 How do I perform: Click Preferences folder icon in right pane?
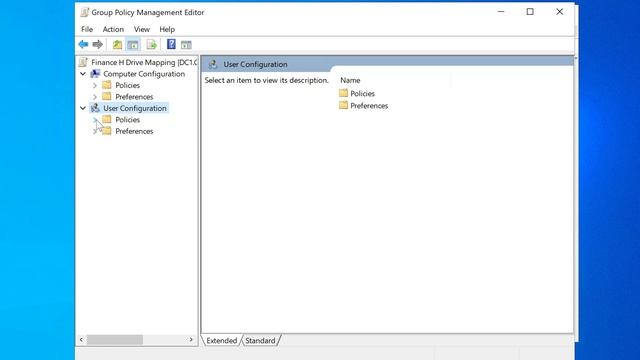343,105
